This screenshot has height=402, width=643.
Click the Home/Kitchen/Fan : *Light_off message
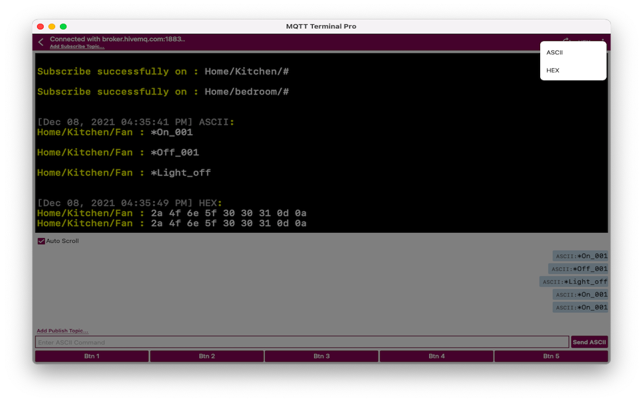(x=124, y=172)
